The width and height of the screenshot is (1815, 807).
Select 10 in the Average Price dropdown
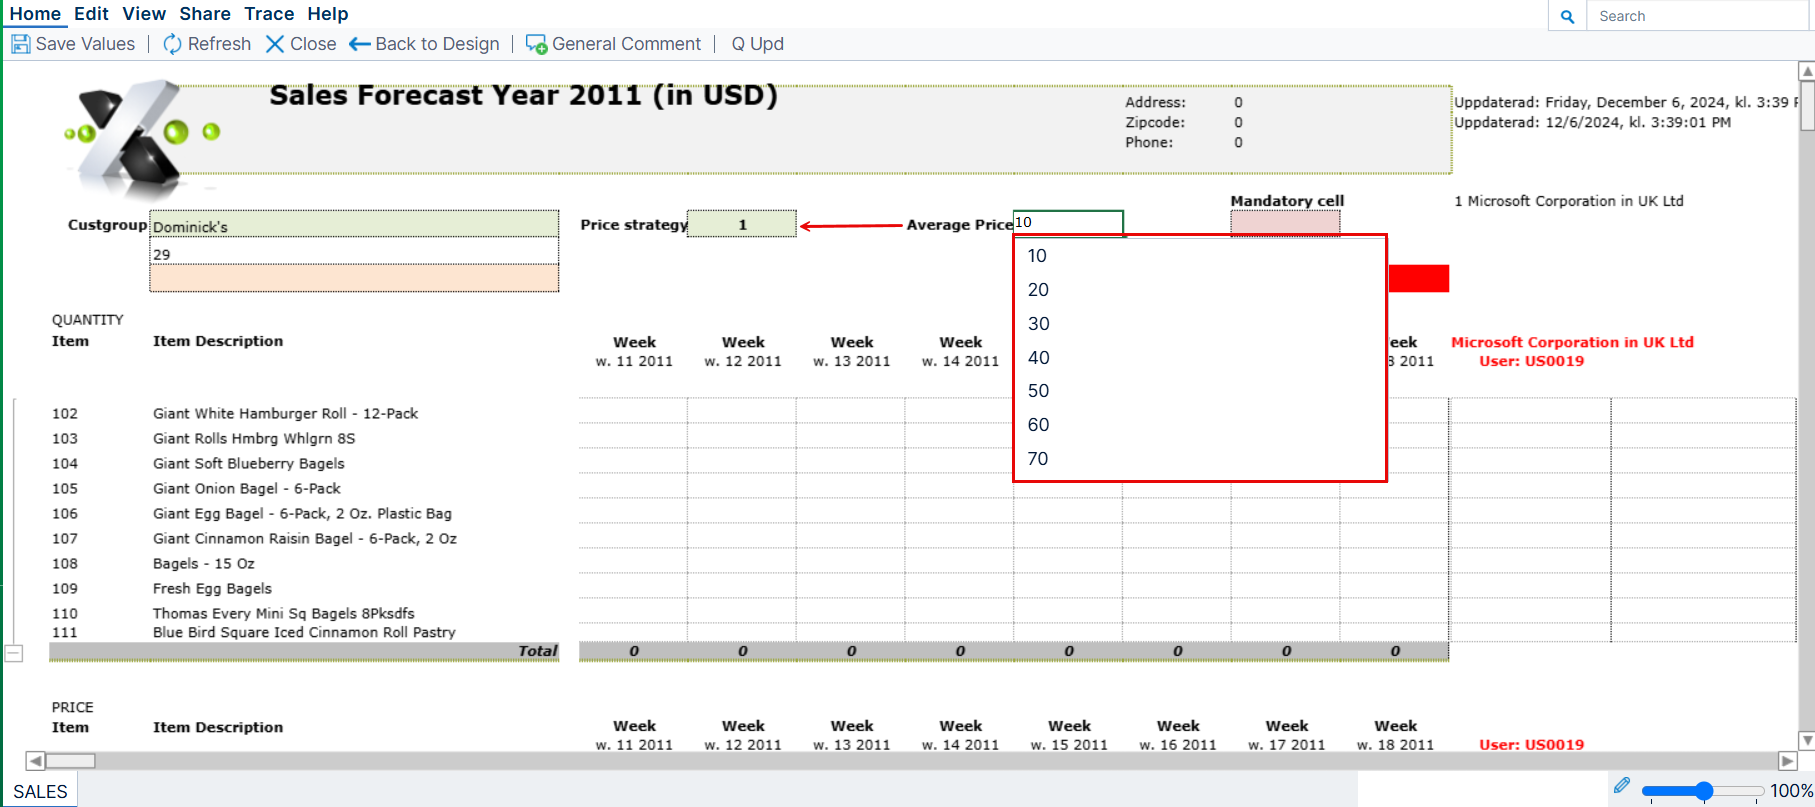pyautogui.click(x=1200, y=256)
